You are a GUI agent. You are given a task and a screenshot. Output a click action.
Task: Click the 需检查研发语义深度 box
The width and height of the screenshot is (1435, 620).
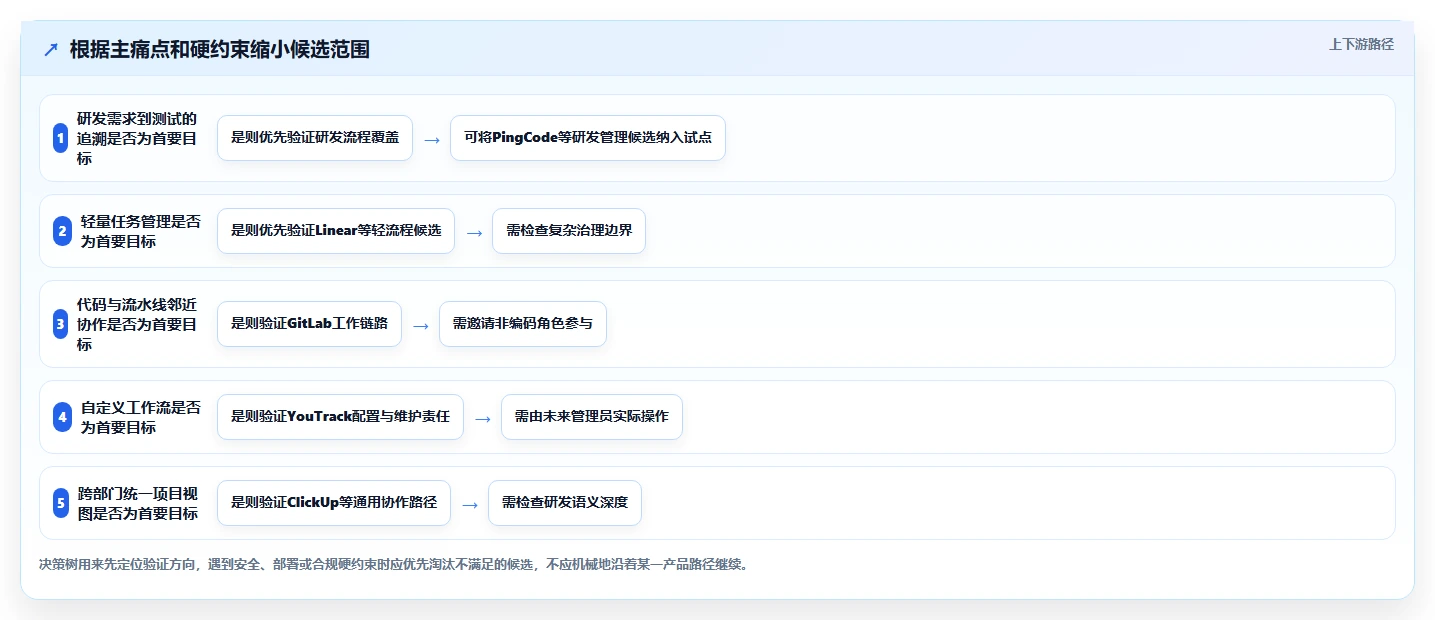tap(565, 503)
